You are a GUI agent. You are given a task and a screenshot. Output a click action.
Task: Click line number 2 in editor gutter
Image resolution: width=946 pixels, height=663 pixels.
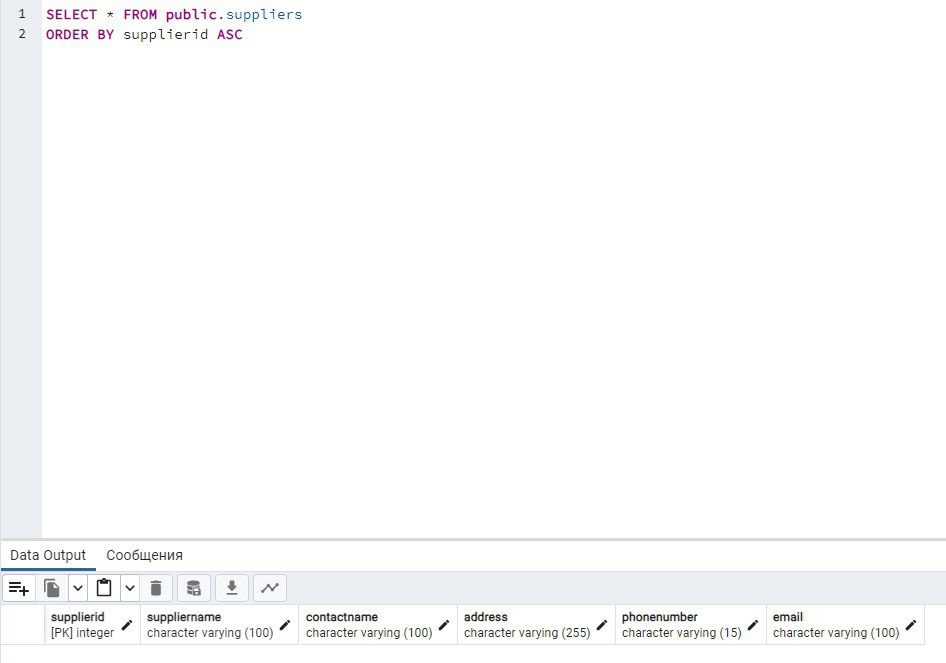[x=21, y=34]
